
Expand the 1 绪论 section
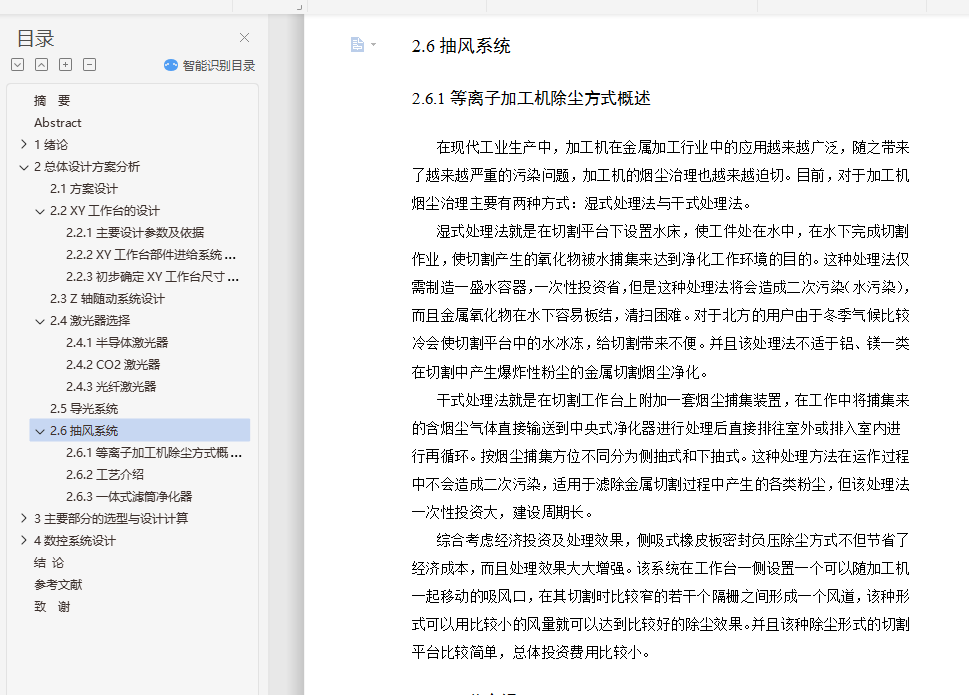[x=23, y=145]
